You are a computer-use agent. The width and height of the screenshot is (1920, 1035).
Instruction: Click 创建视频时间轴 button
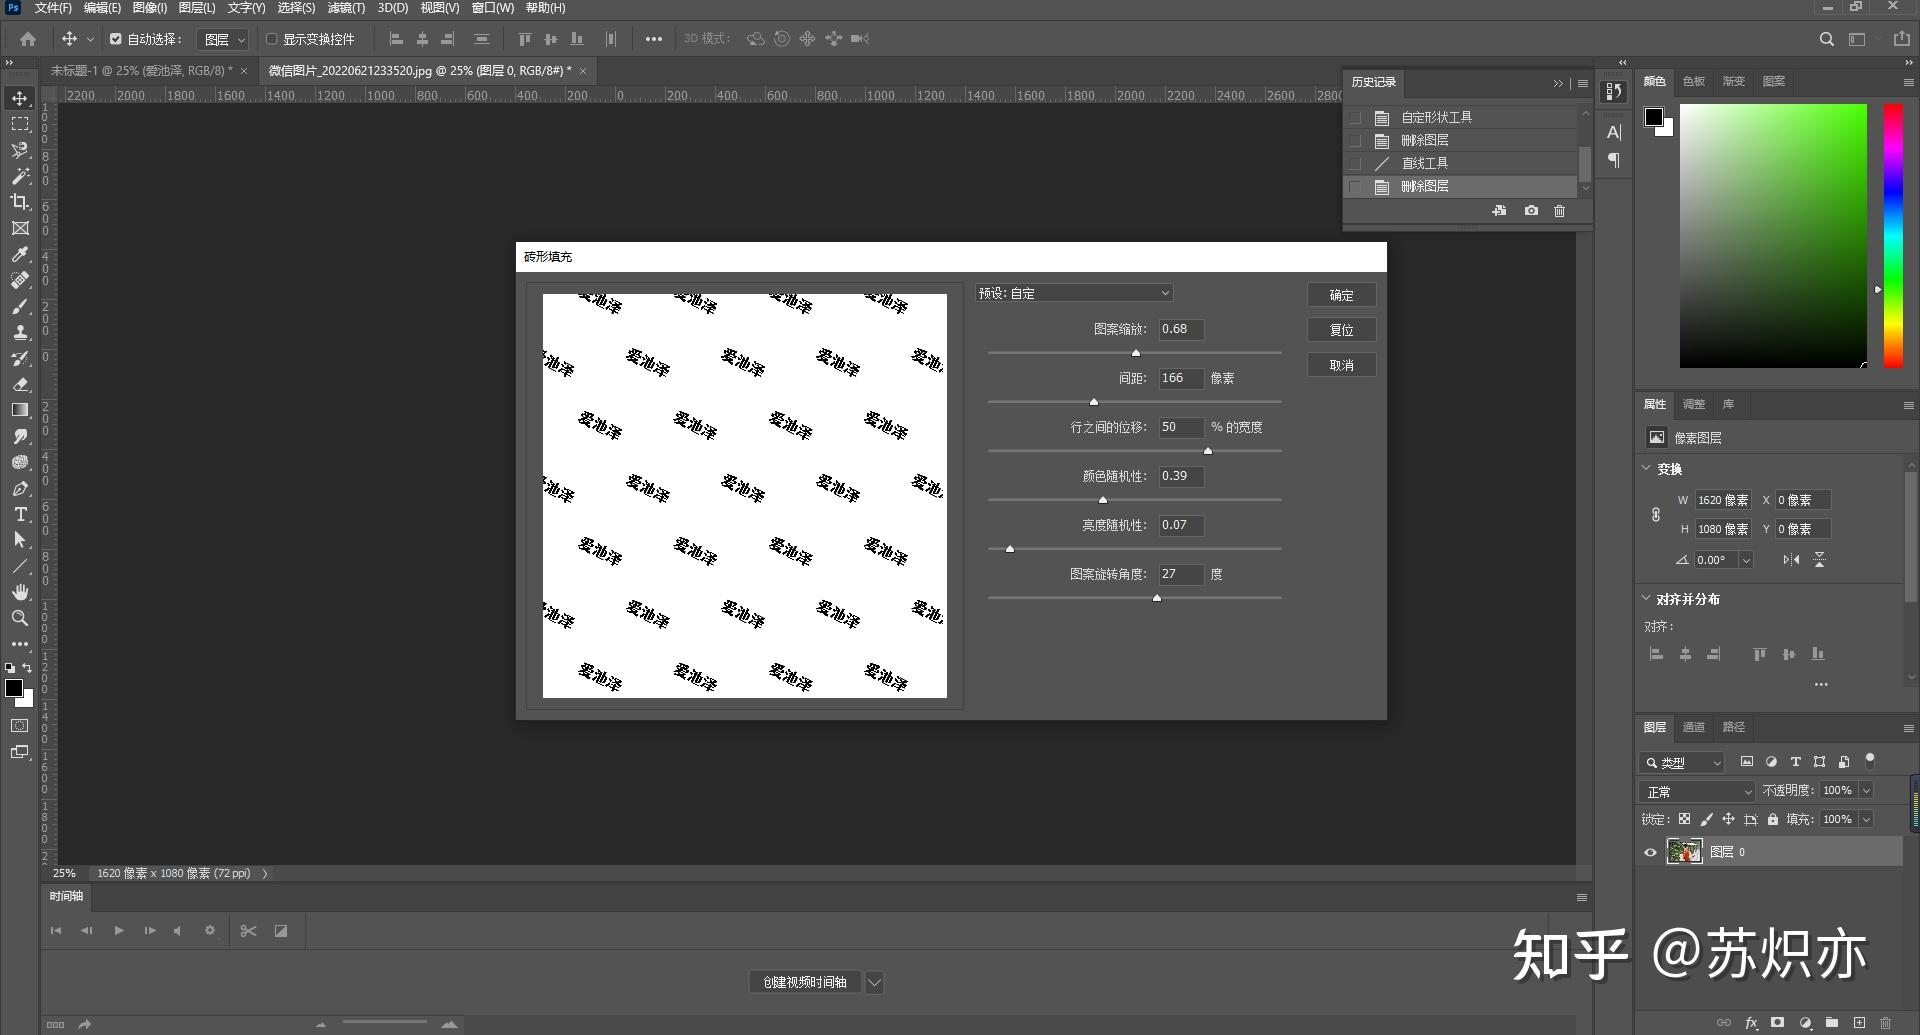pos(805,982)
